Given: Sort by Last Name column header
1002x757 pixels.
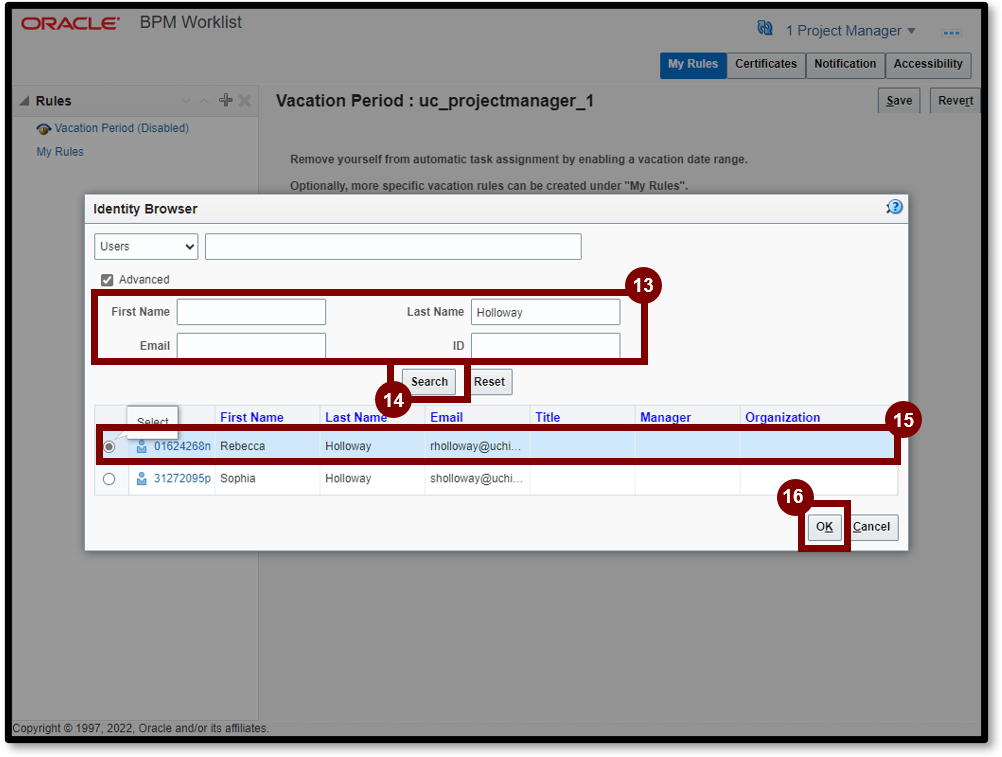Looking at the screenshot, I should [x=356, y=417].
